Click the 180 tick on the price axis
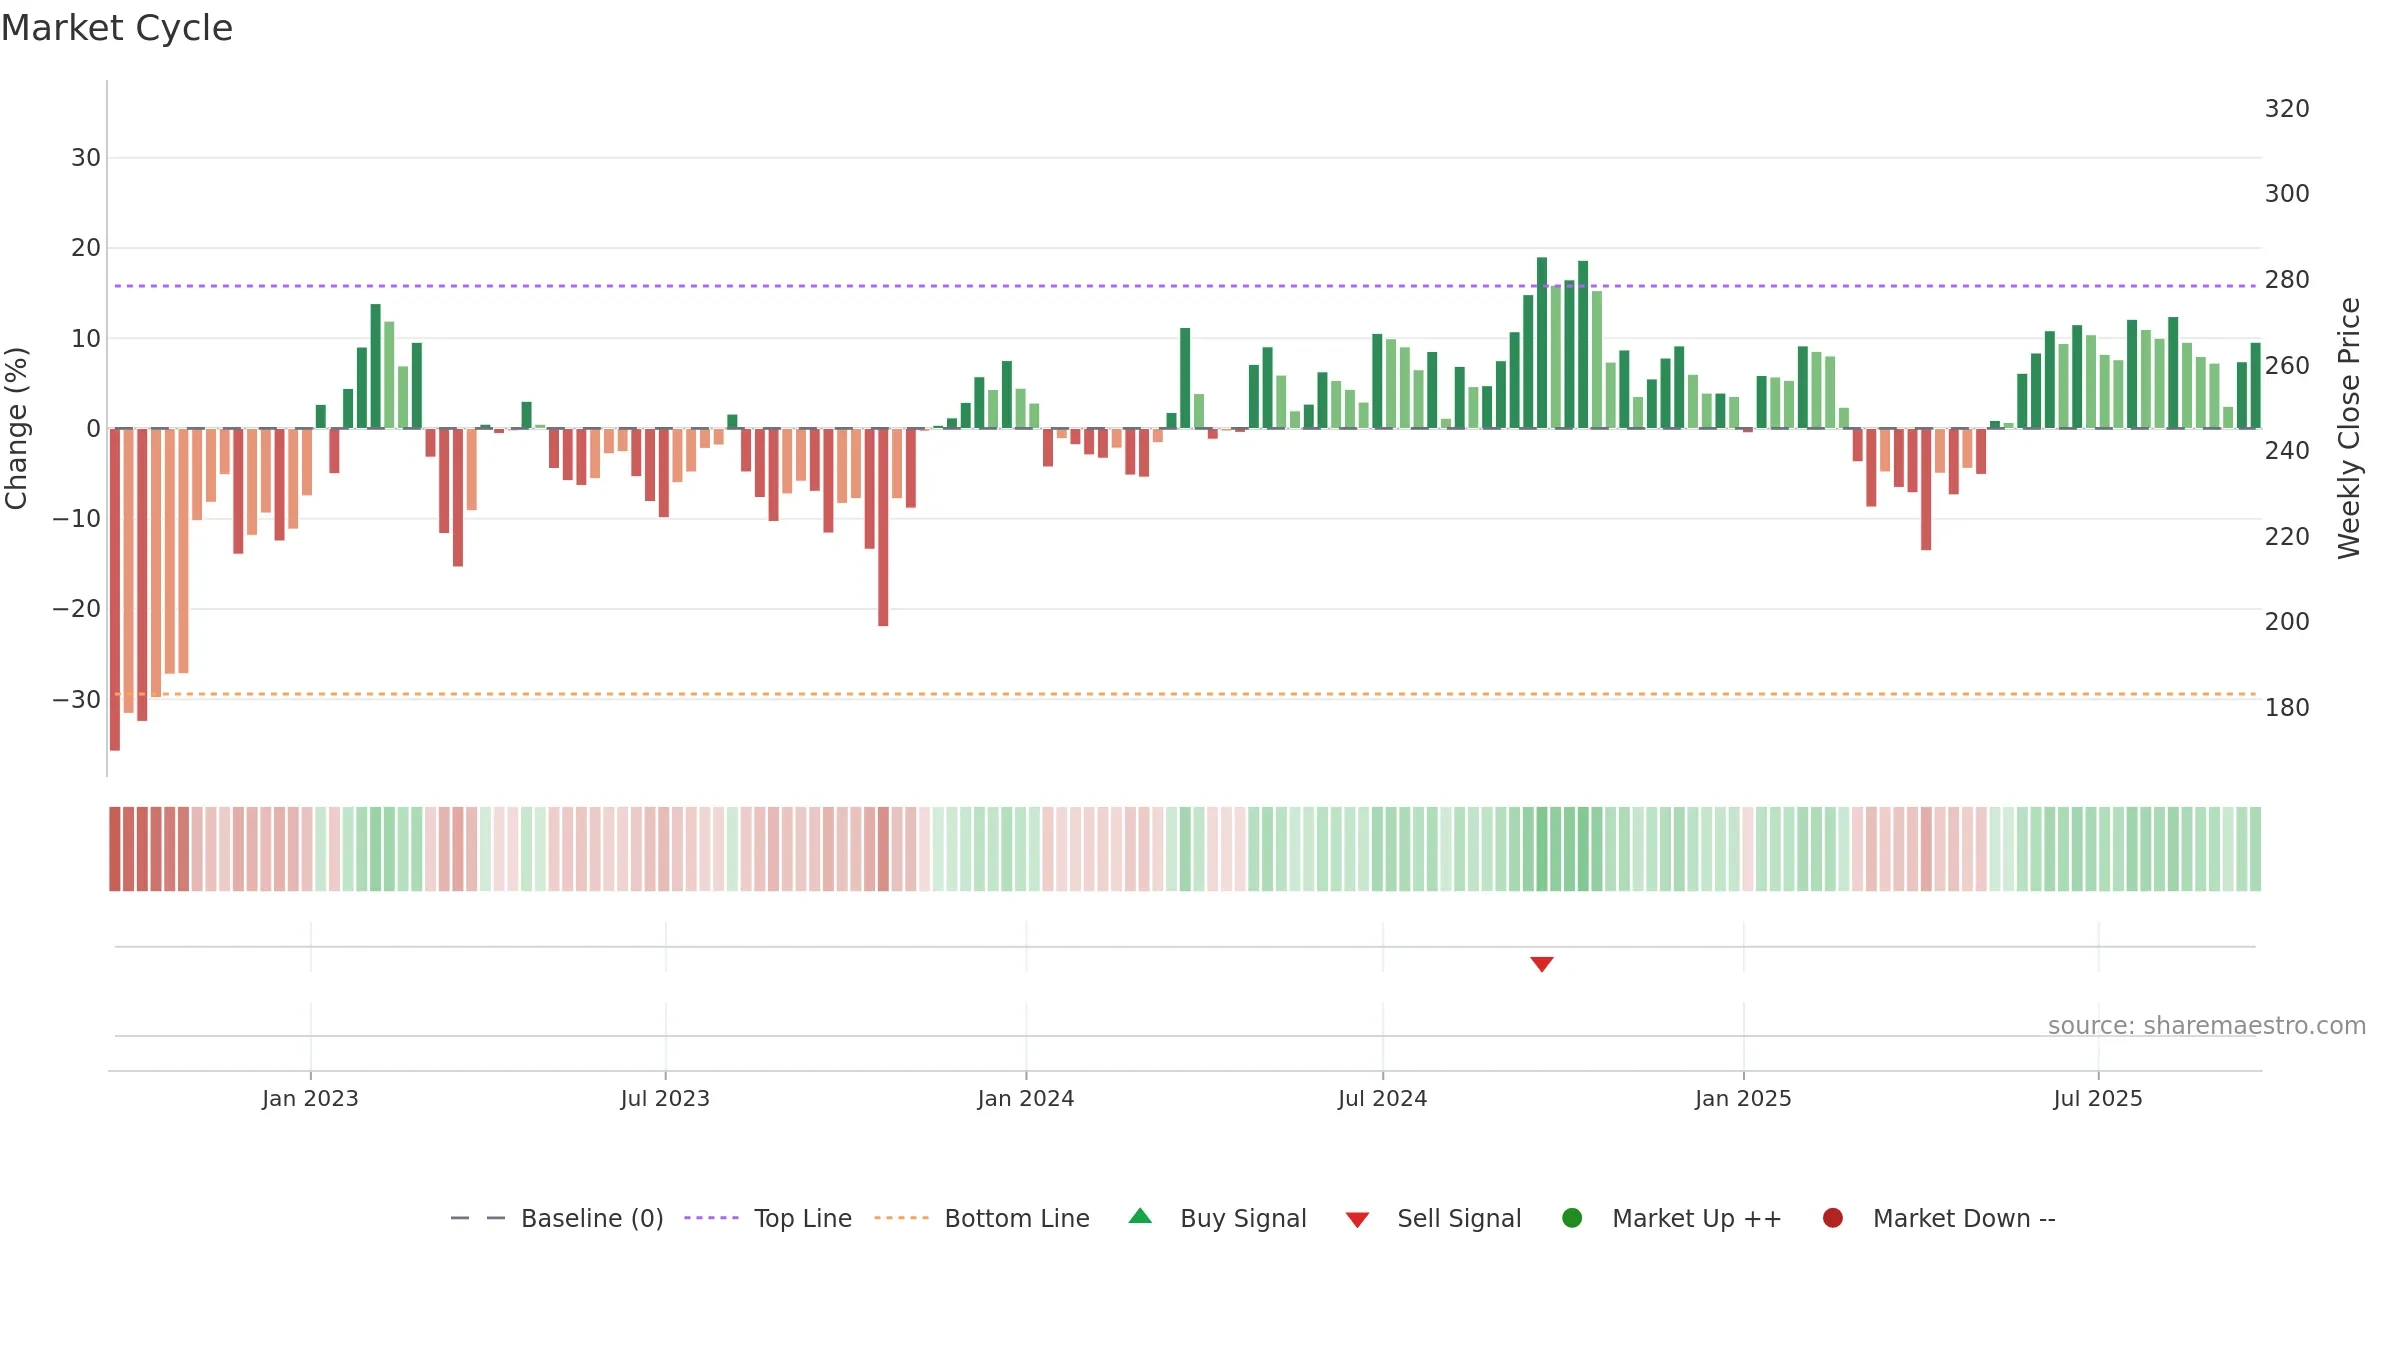The height and width of the screenshot is (1350, 2400). [x=2287, y=707]
